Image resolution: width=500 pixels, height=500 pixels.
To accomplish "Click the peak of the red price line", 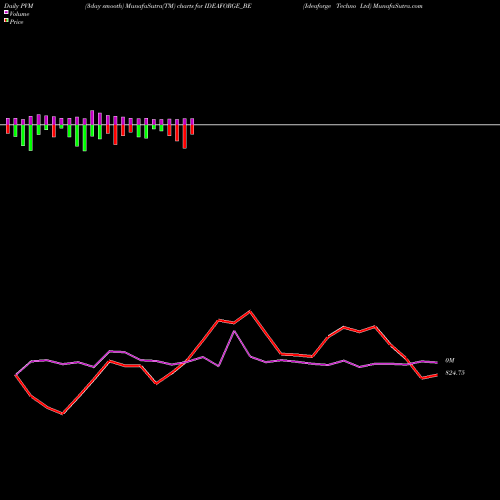I will [x=250, y=311].
